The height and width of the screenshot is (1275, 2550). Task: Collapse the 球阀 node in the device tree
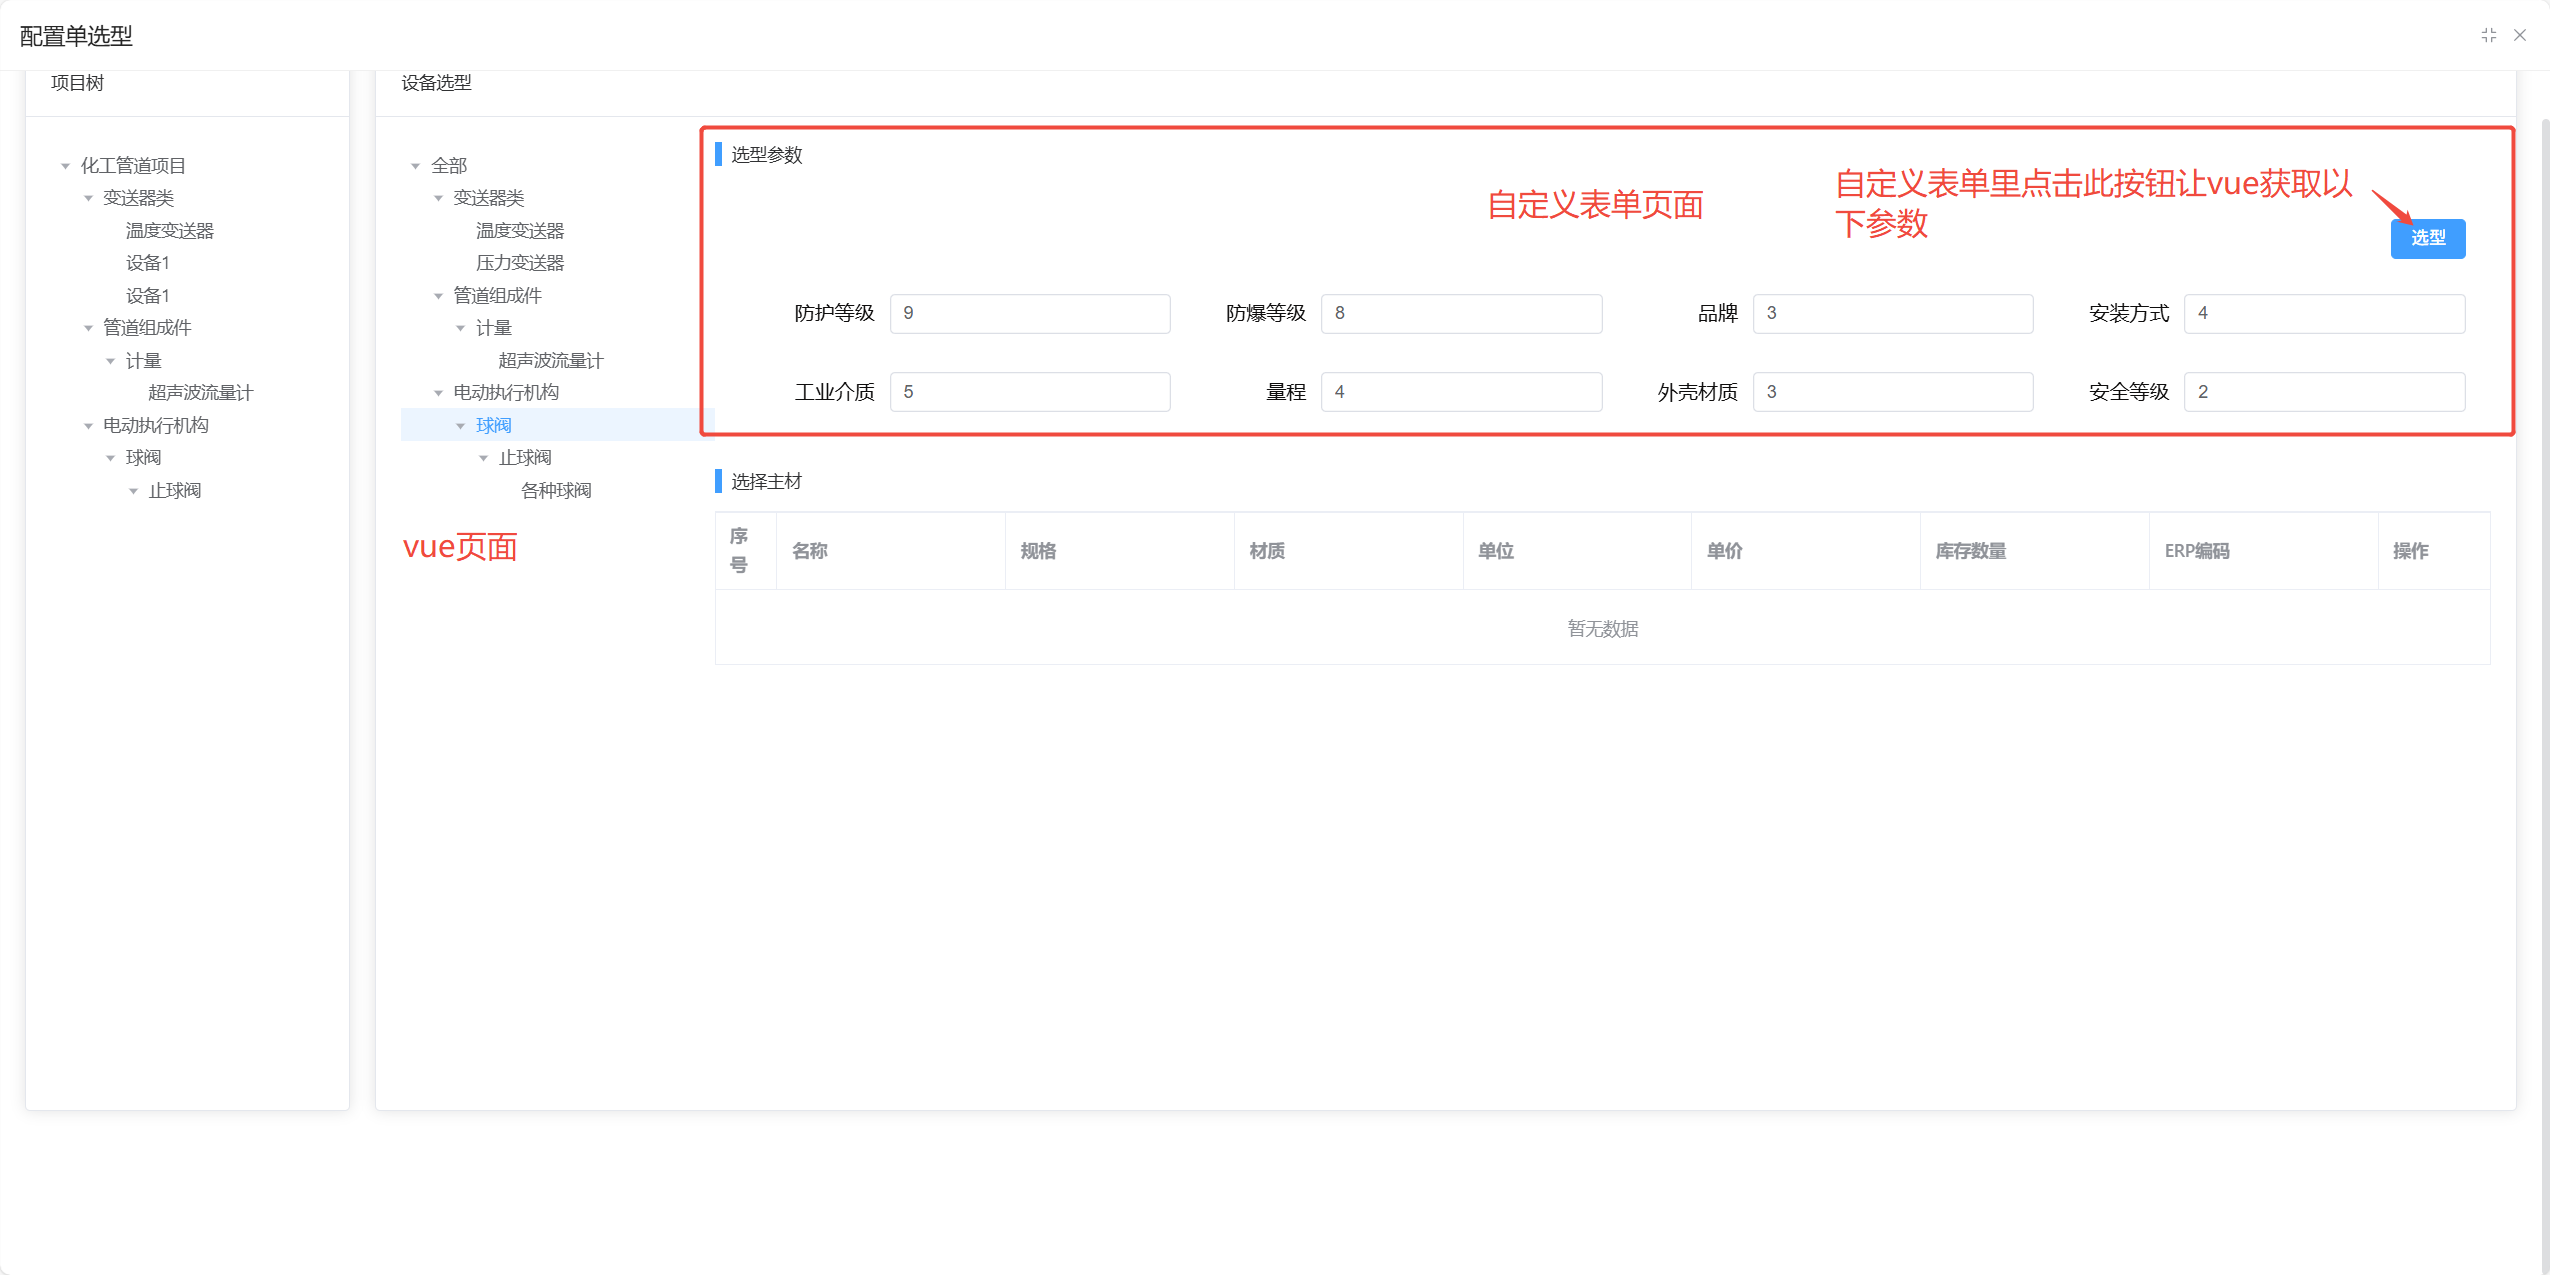461,426
